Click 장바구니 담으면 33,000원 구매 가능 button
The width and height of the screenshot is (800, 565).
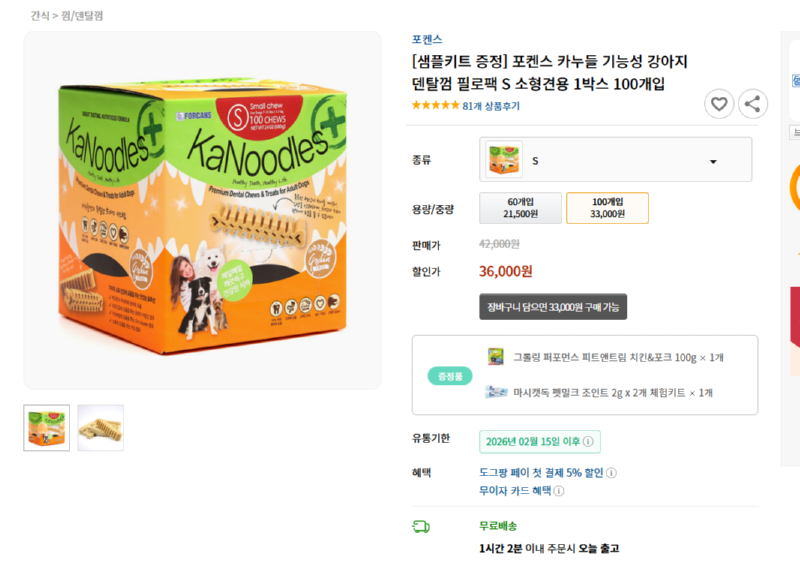(553, 307)
